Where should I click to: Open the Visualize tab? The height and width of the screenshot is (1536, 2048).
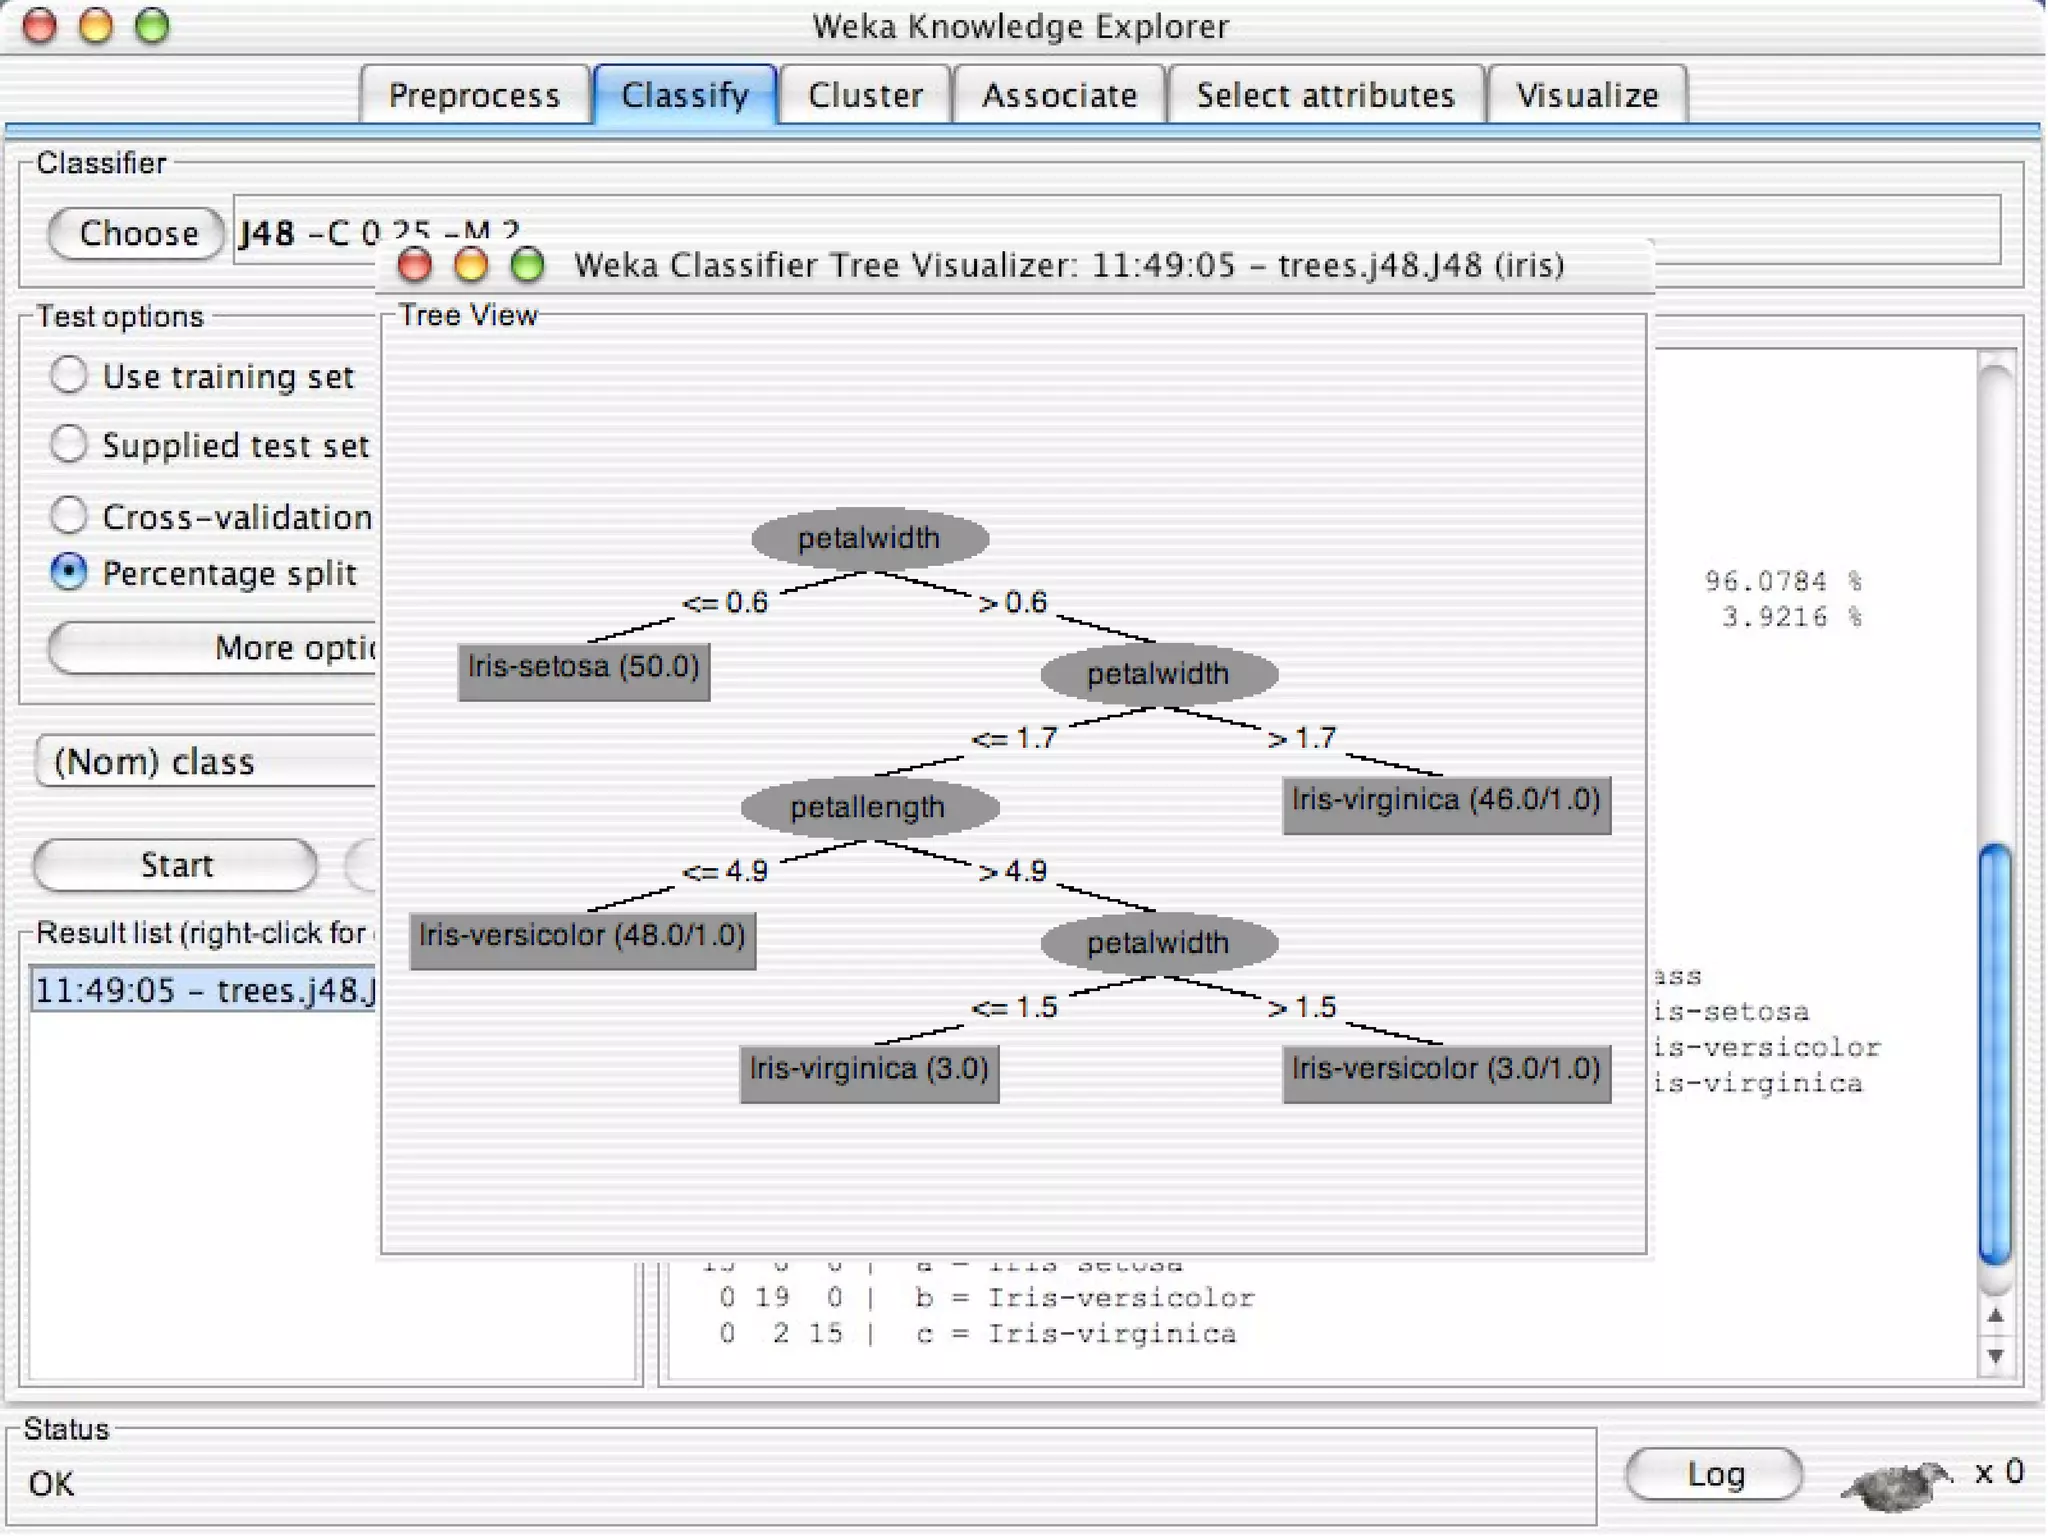(x=1586, y=96)
